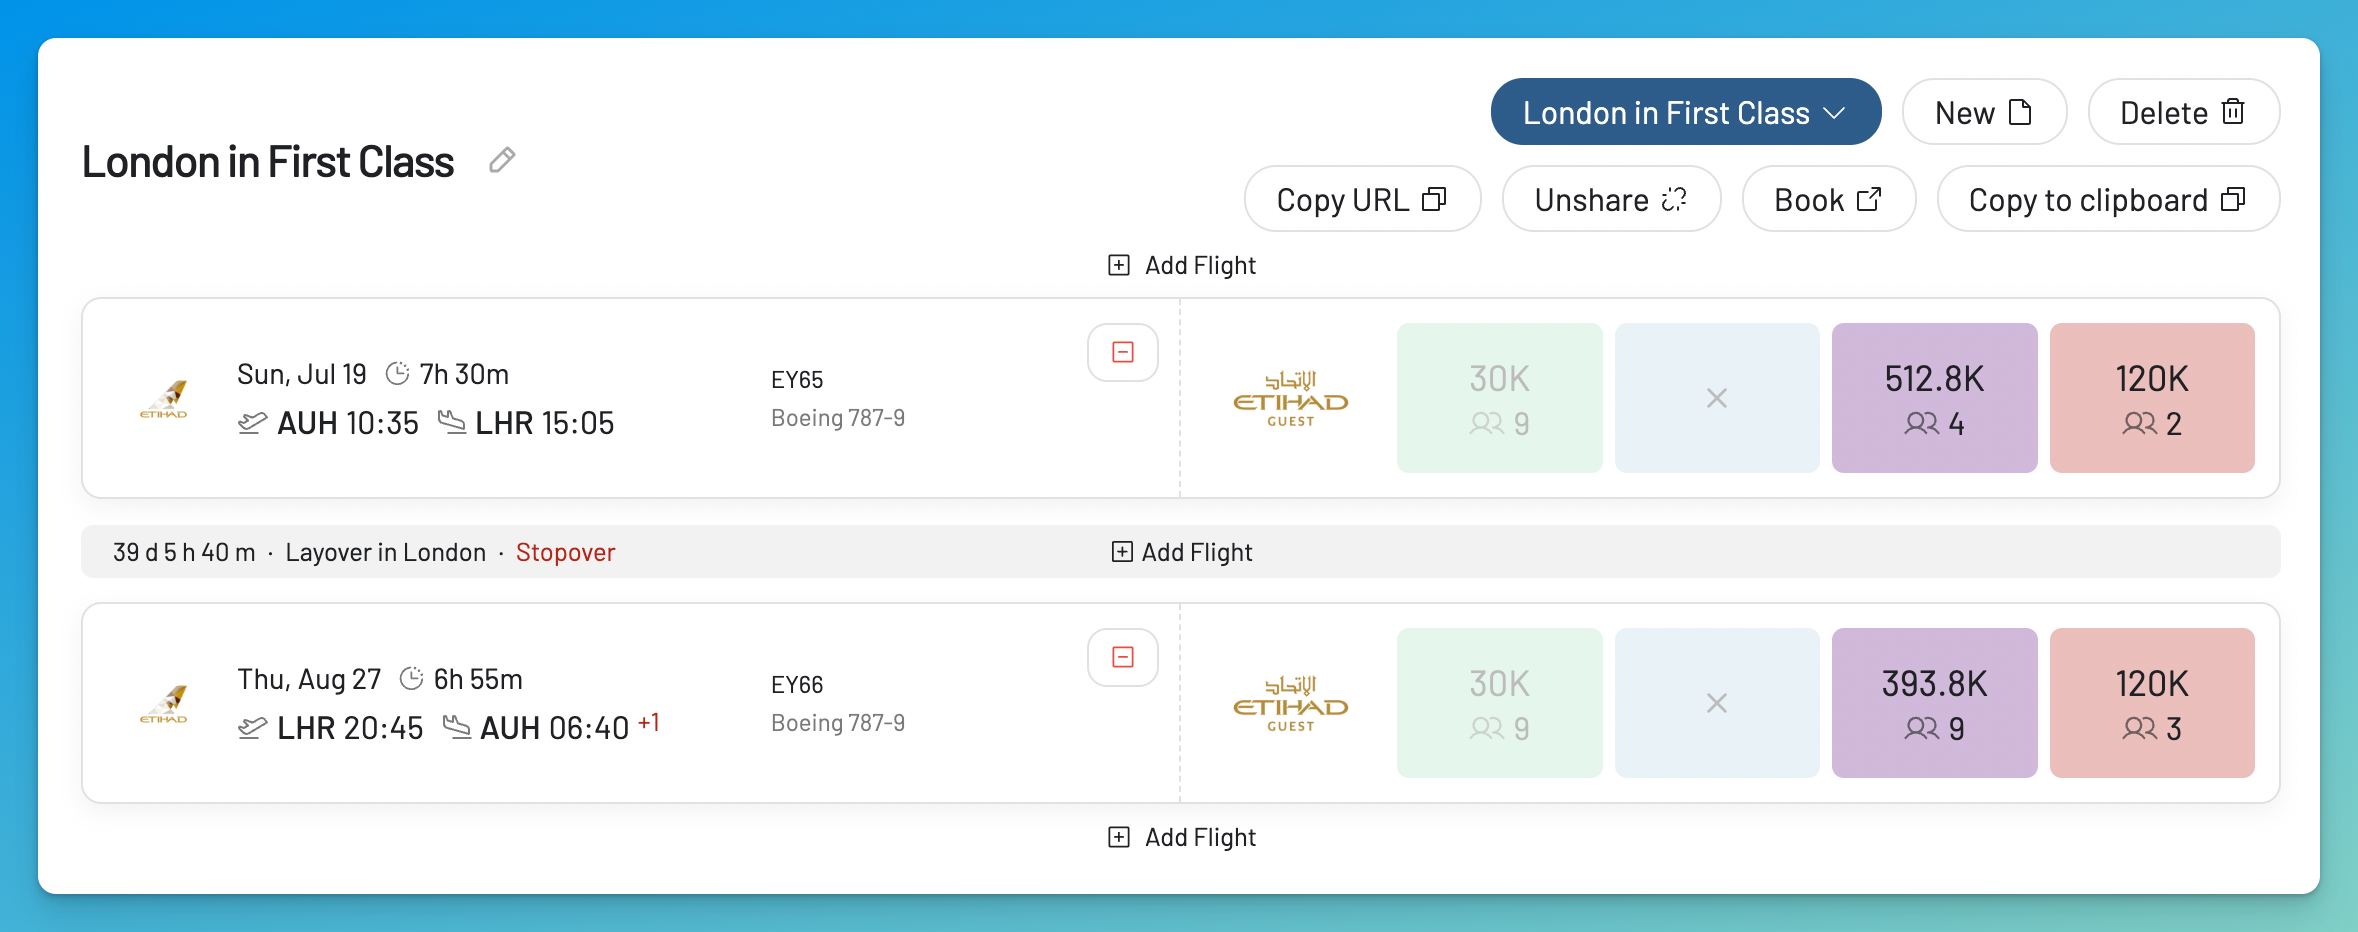Click the LHR 20:45 departure time
2358x932 pixels.
(x=350, y=728)
